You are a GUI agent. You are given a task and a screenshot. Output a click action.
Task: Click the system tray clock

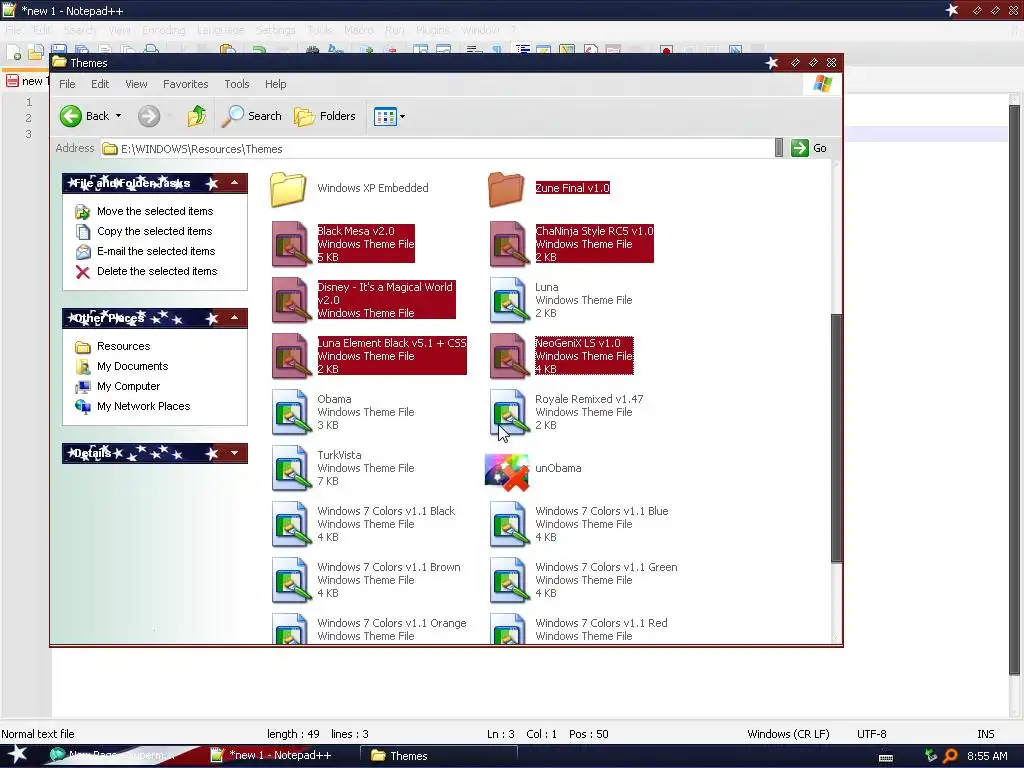[x=987, y=756]
